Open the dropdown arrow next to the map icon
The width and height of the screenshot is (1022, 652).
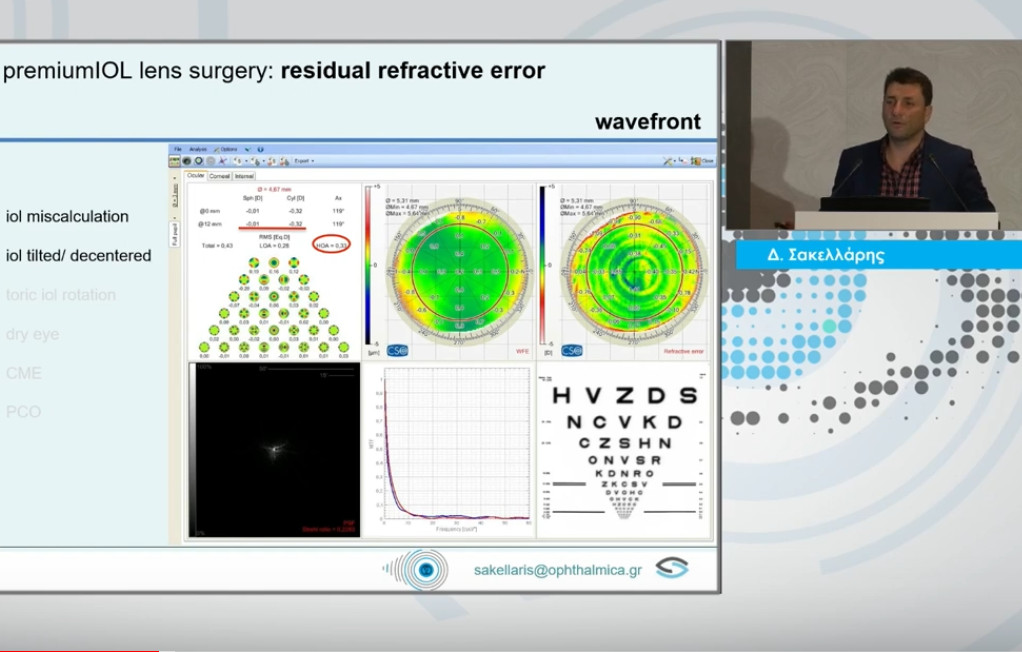pyautogui.click(x=246, y=161)
